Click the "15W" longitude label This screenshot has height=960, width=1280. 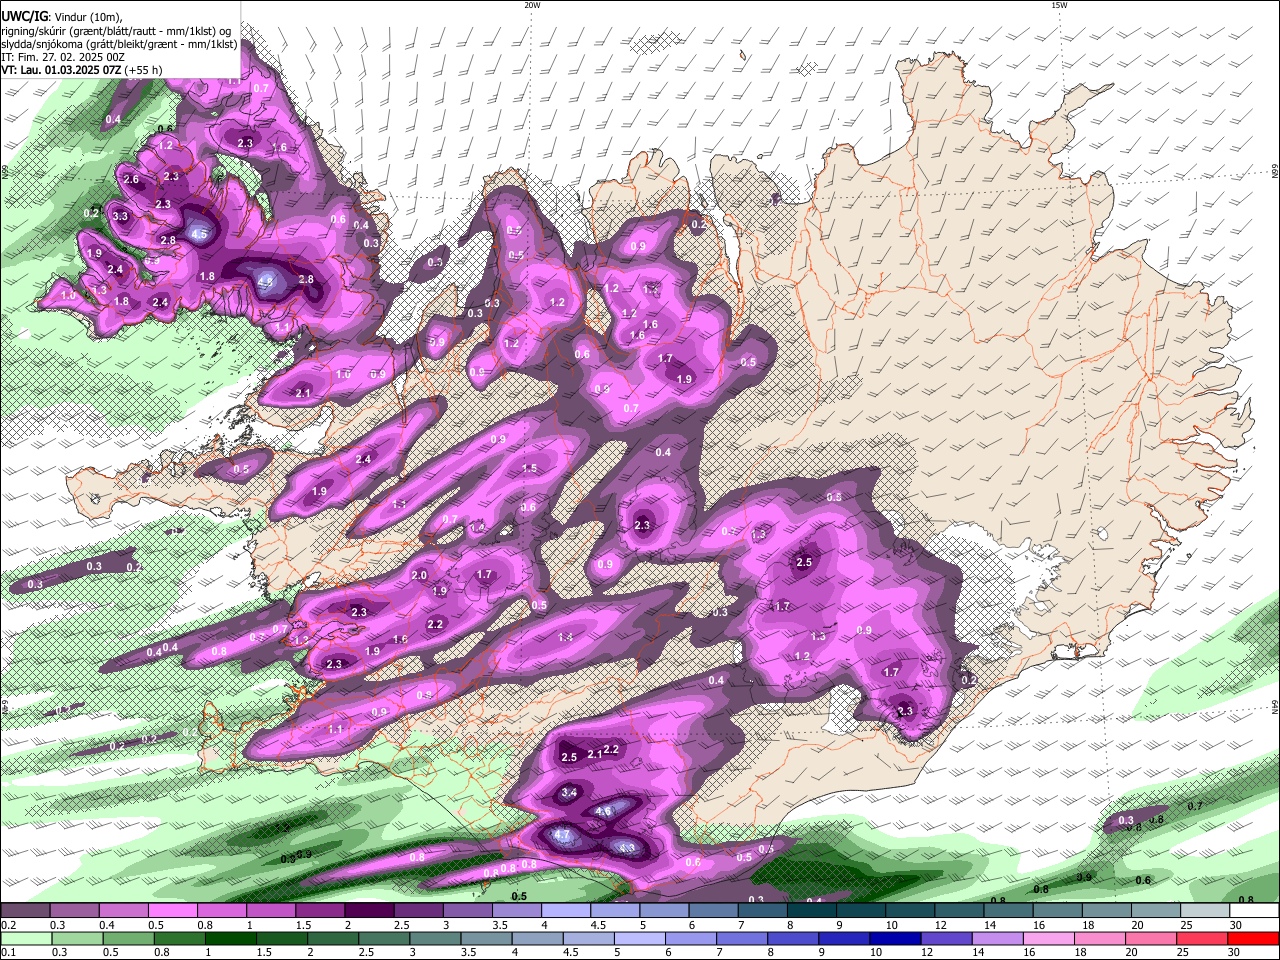(x=1059, y=5)
